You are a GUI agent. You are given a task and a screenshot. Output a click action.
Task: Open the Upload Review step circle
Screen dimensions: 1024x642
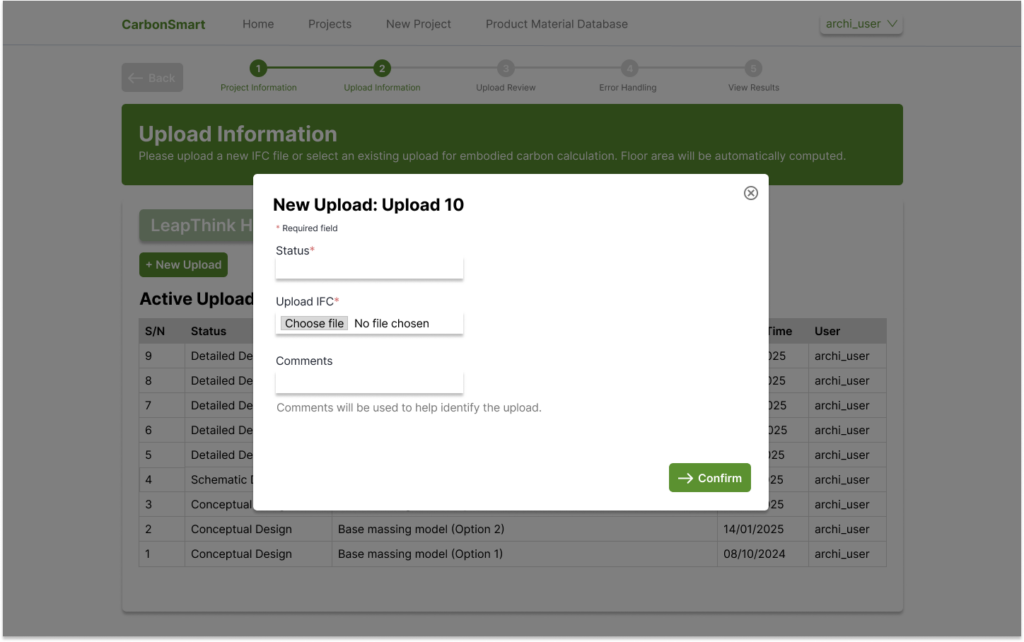click(506, 70)
